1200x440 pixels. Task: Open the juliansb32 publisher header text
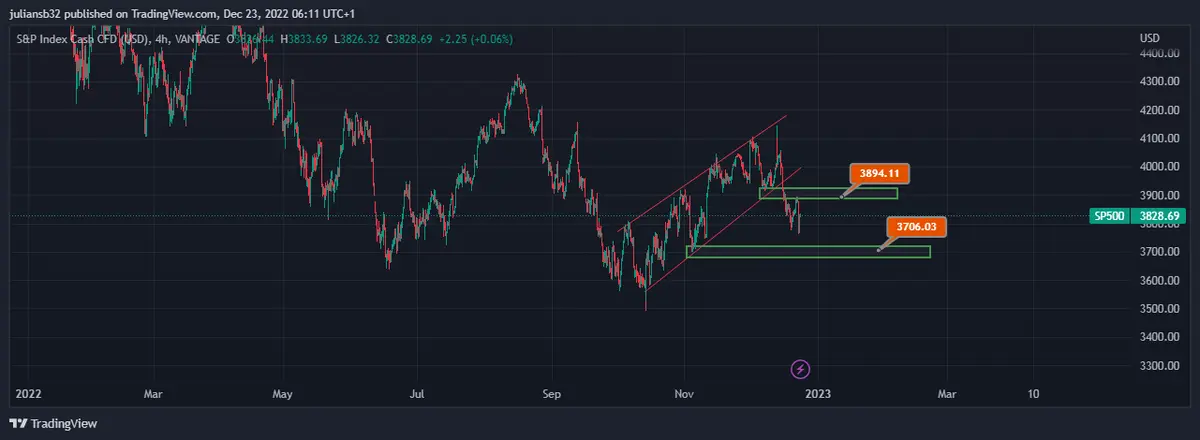tap(40, 13)
